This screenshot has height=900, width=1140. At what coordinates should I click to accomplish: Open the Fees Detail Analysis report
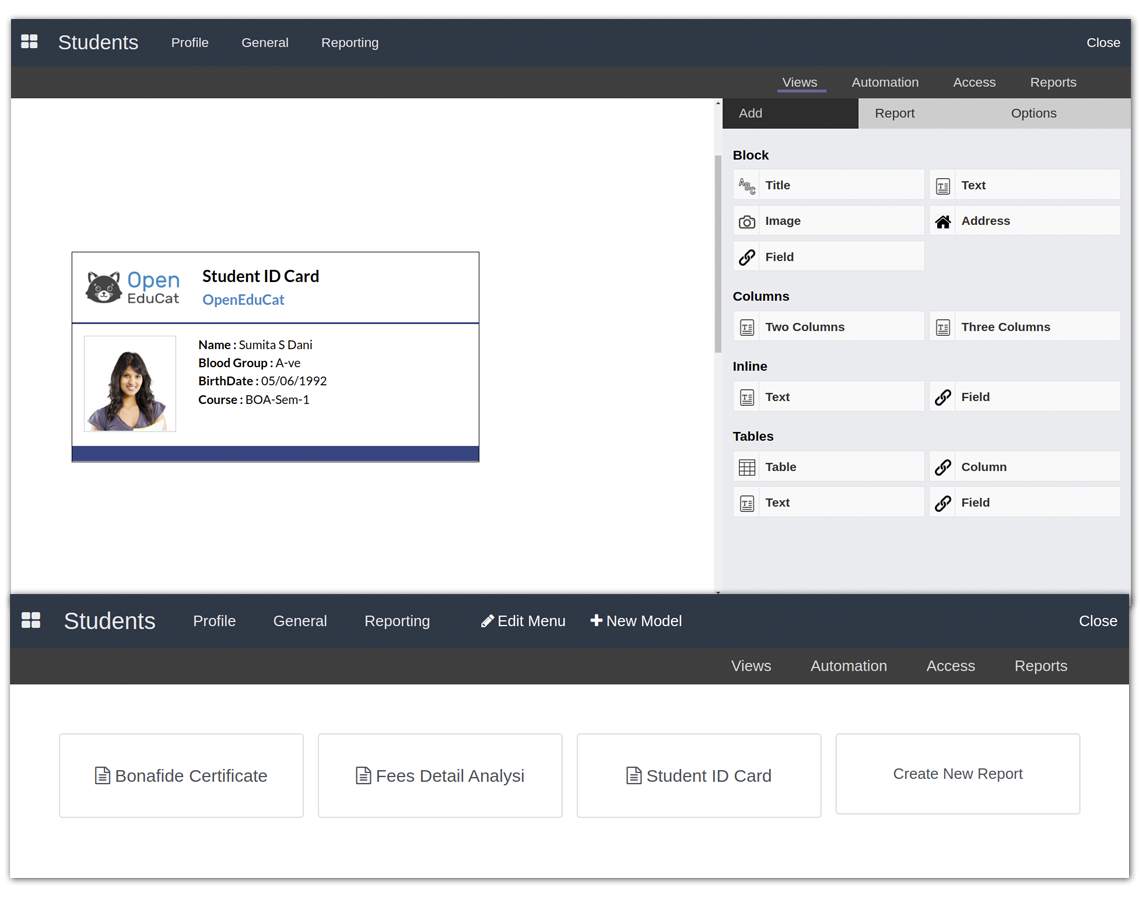pos(440,776)
